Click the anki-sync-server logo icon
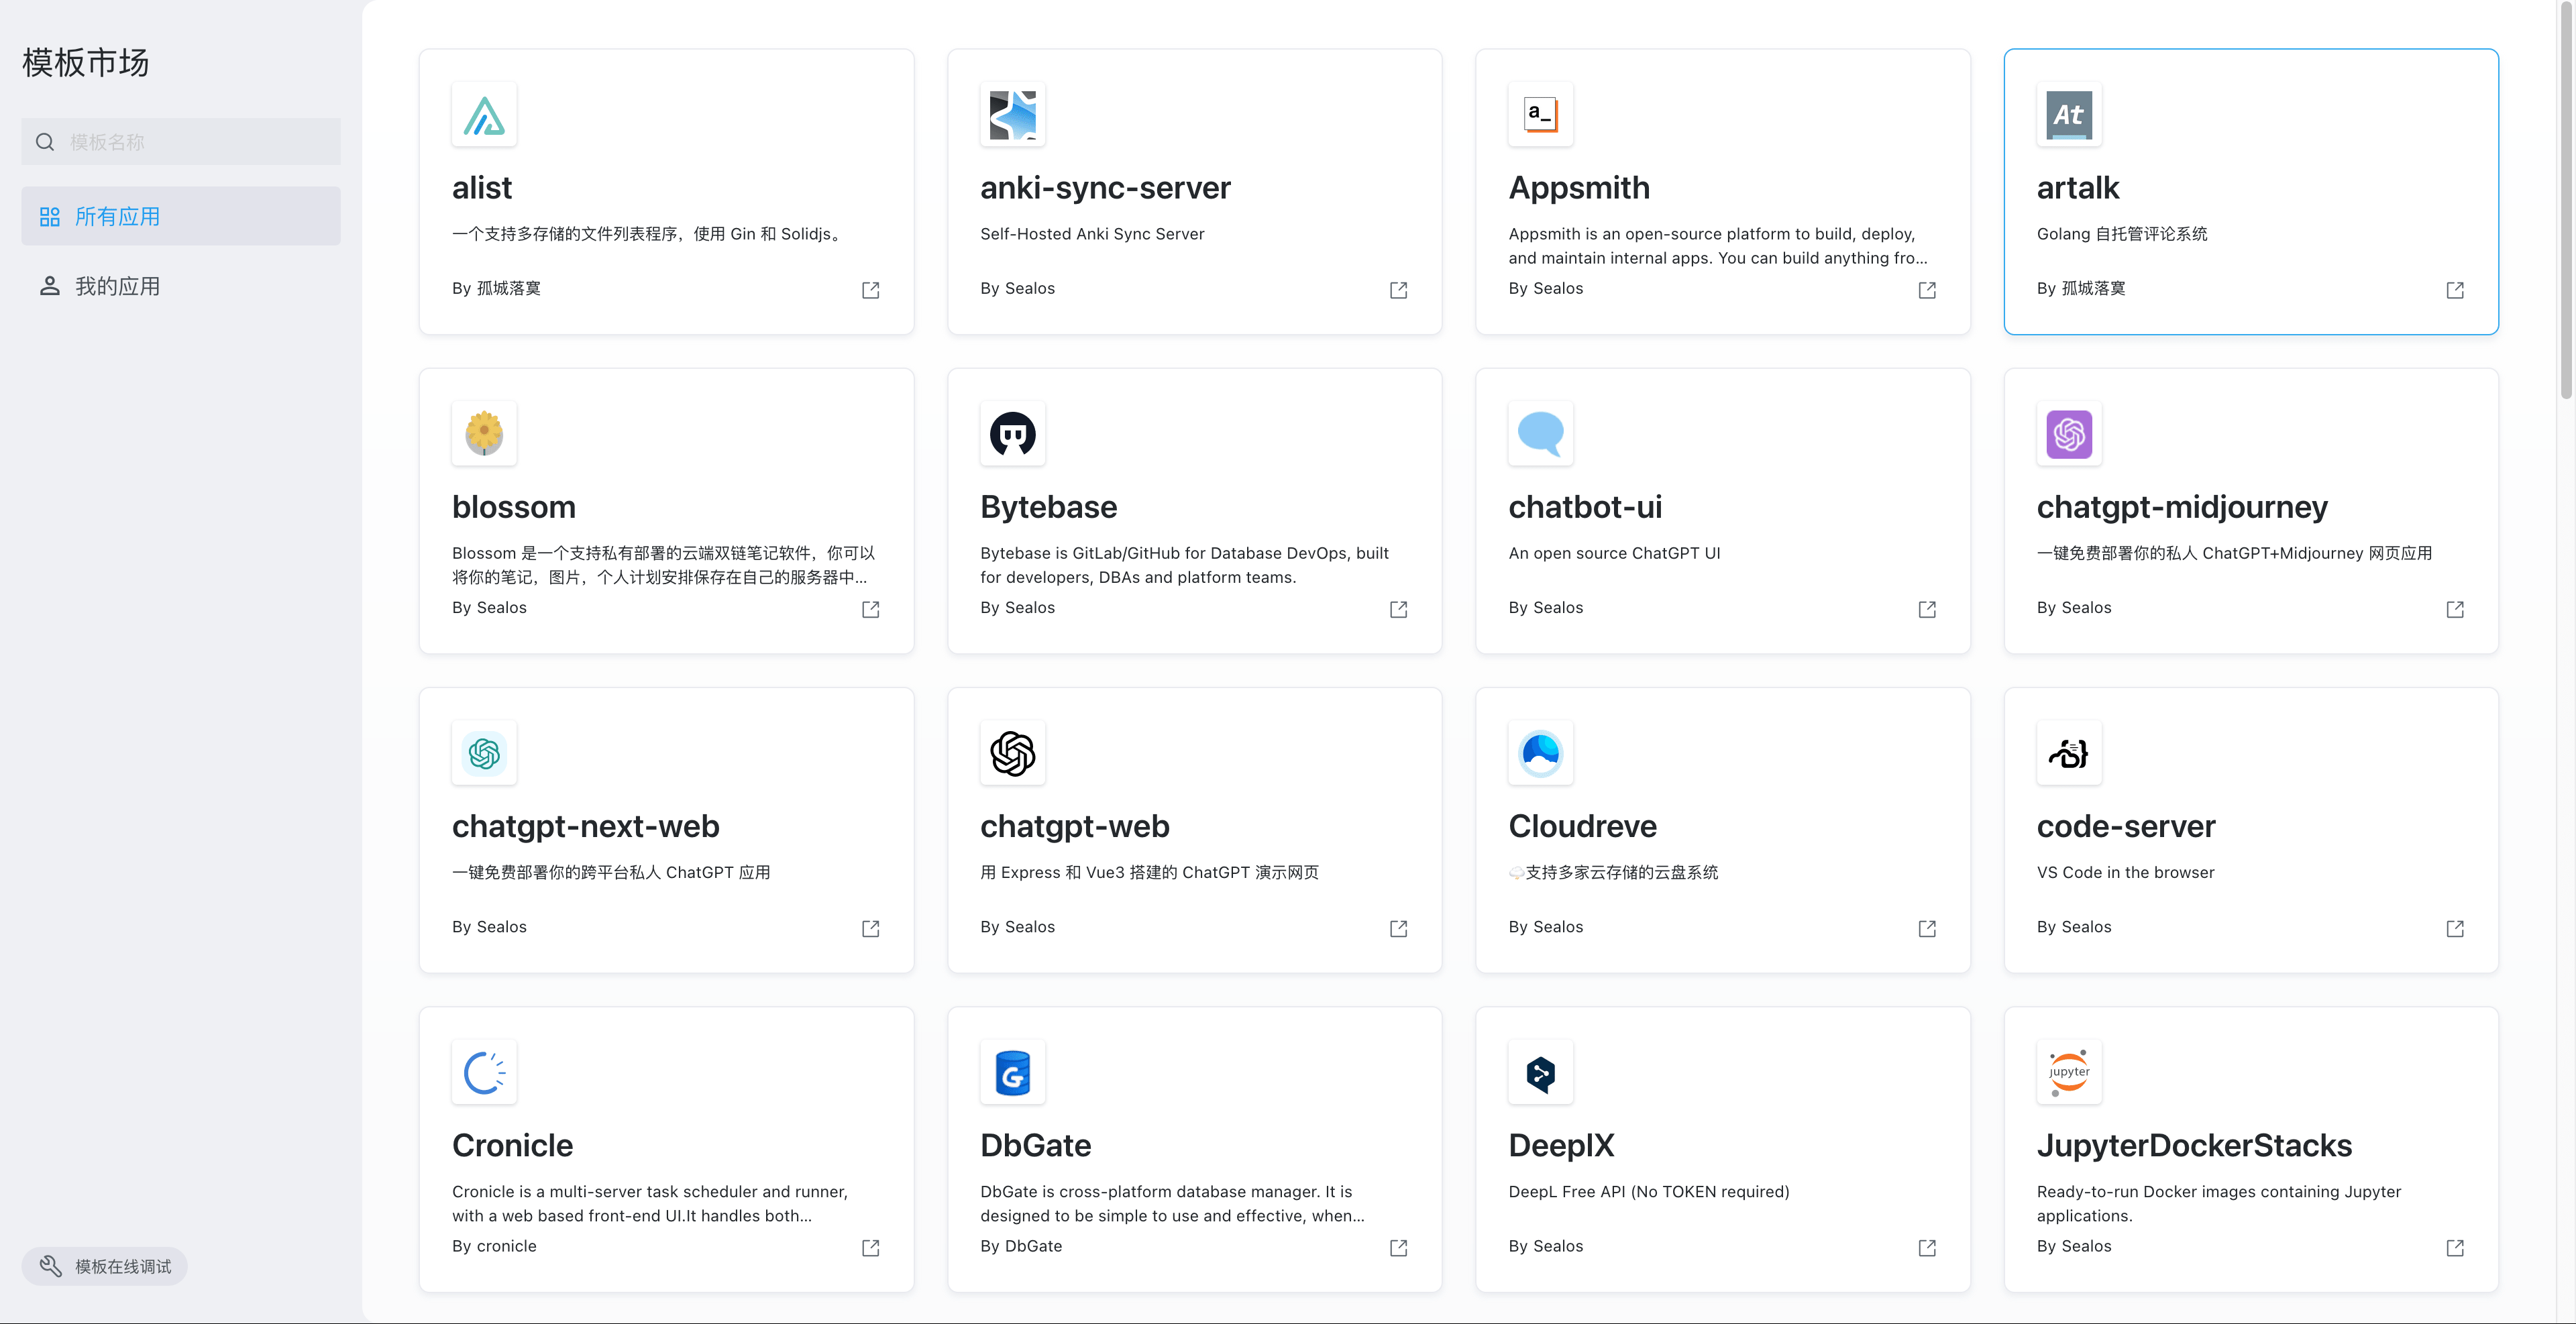2576x1324 pixels. [x=1012, y=115]
